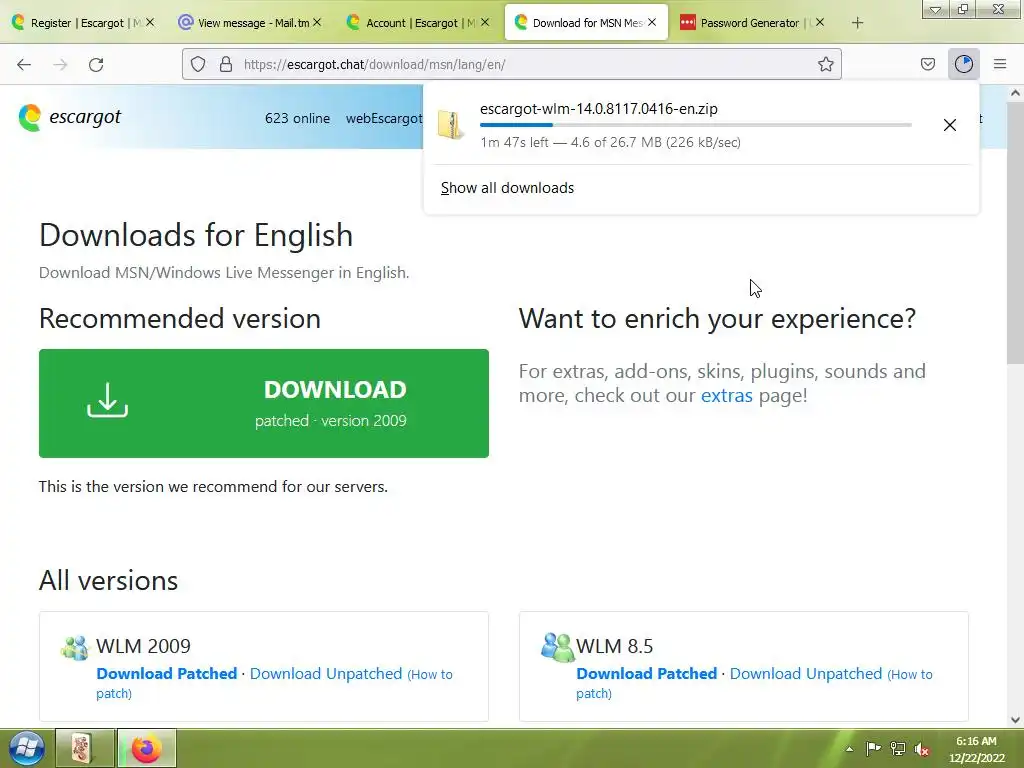Click the escargot-wlm-14.0.8117.0416-en.zip filename
The height and width of the screenshot is (768, 1024).
[x=598, y=108]
